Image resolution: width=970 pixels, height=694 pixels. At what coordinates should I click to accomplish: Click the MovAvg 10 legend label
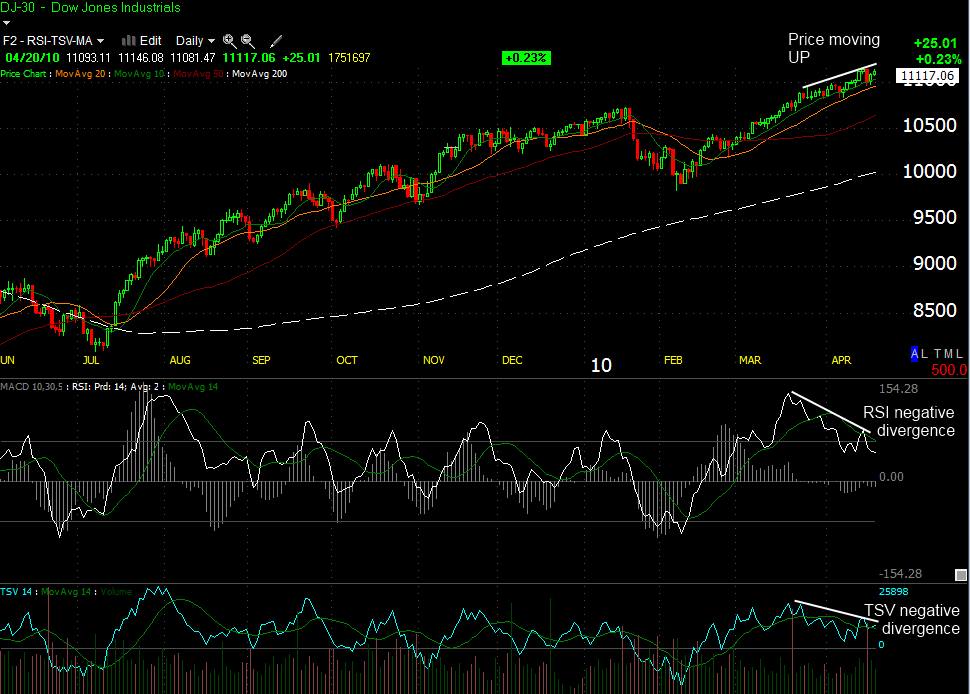tap(139, 74)
